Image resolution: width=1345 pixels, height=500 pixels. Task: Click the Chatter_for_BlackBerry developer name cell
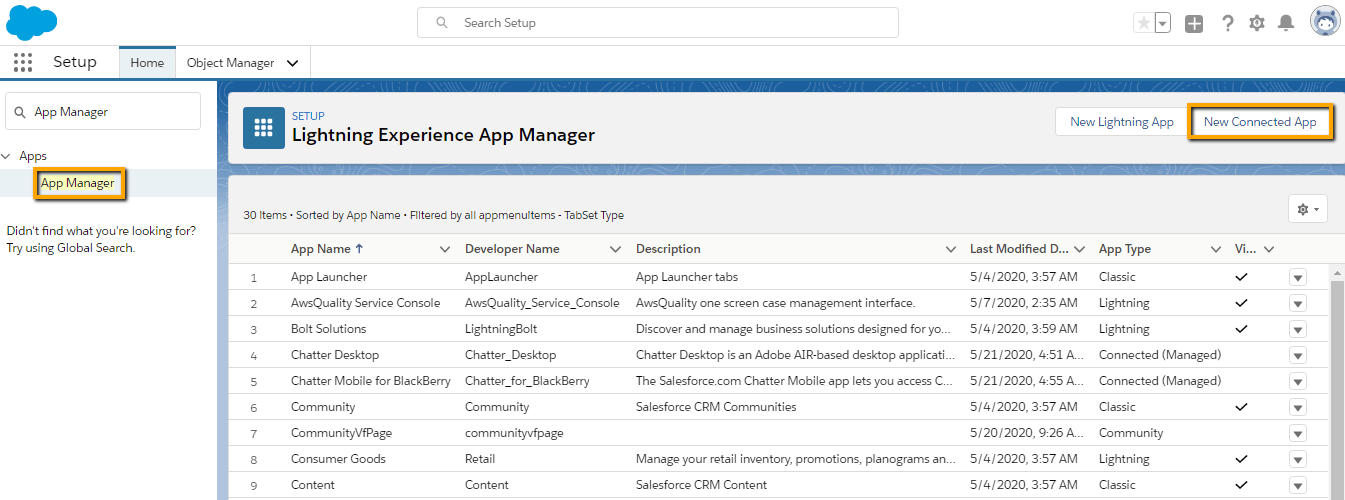[x=527, y=381]
